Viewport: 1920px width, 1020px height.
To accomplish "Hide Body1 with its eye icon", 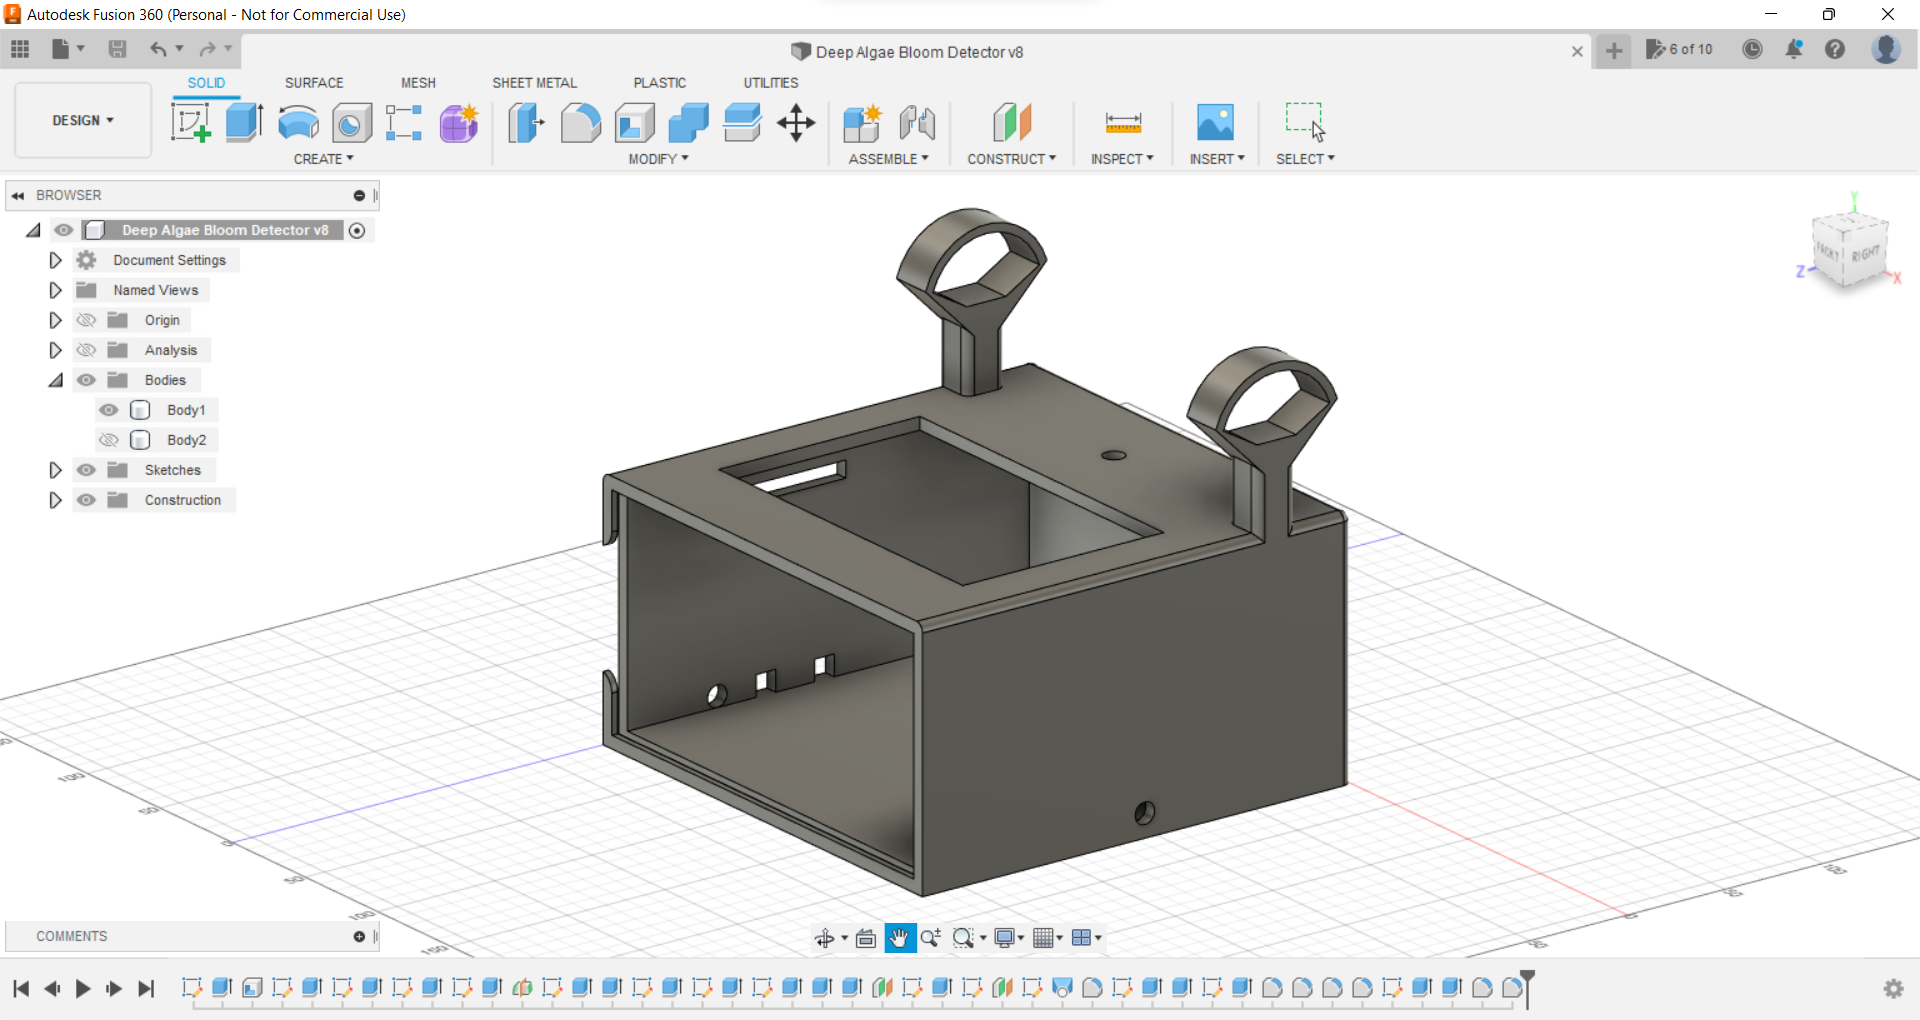I will pyautogui.click(x=109, y=410).
